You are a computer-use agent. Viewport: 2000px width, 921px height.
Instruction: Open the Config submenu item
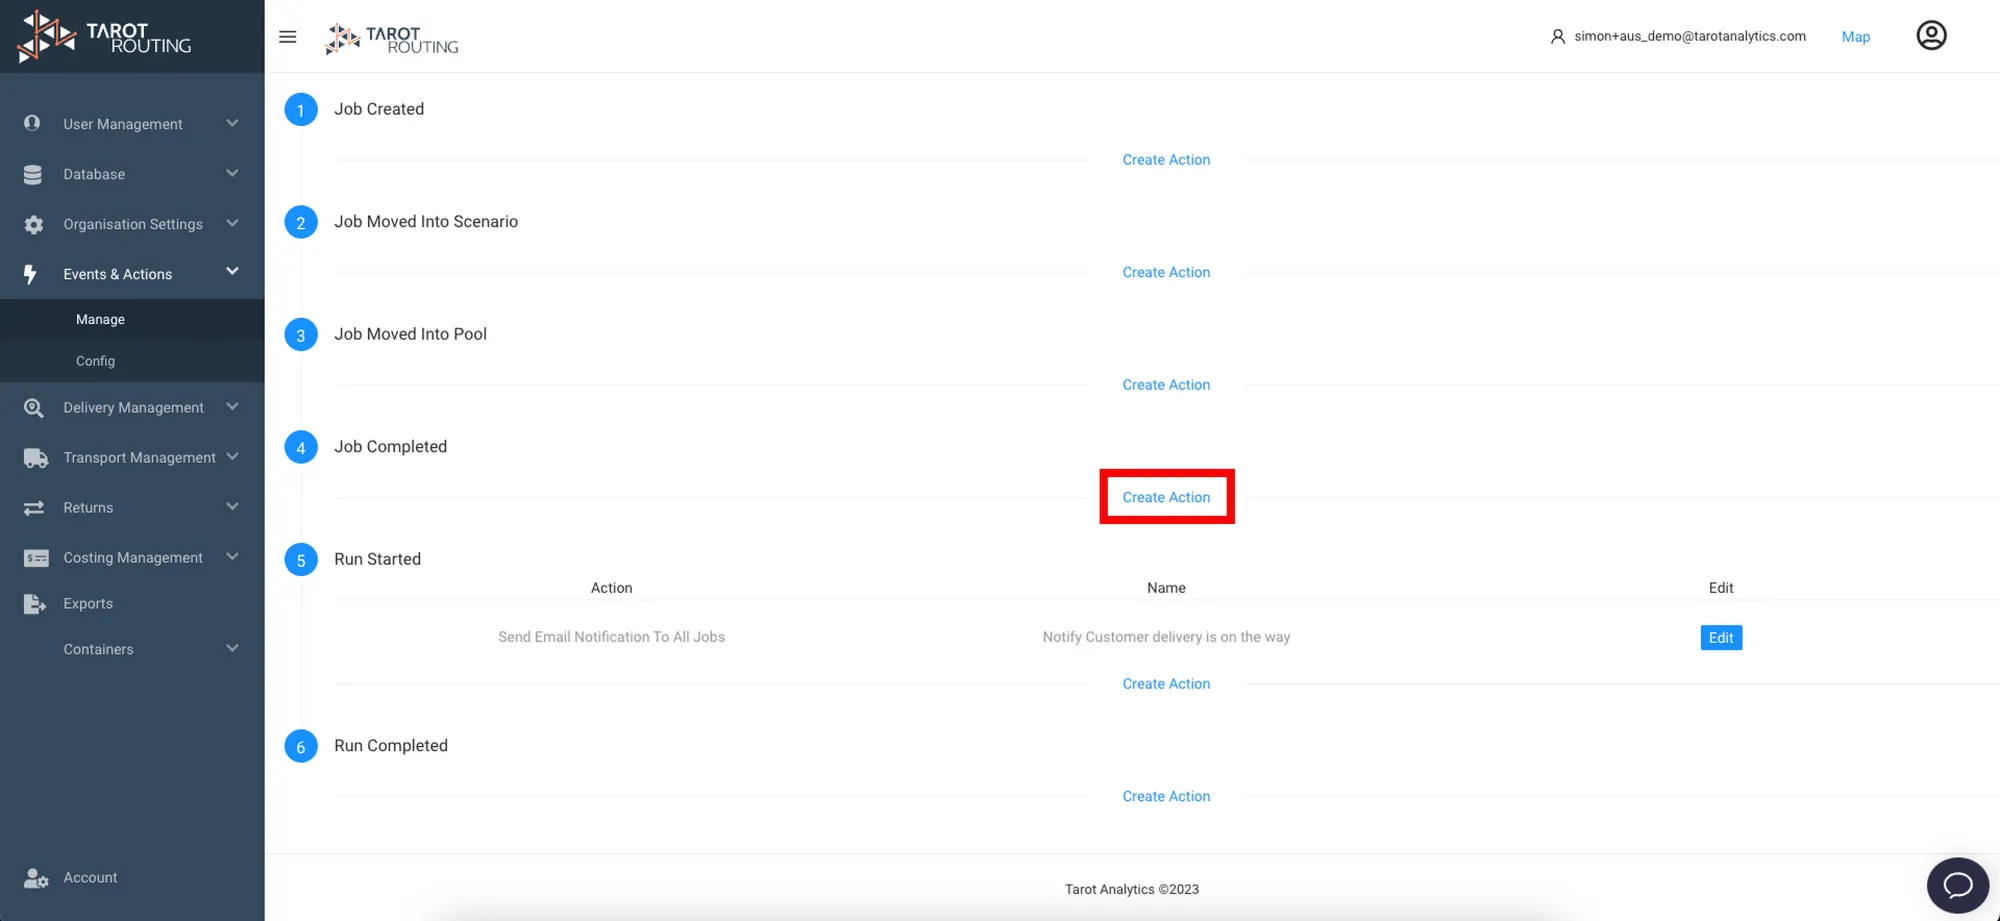pos(132,361)
